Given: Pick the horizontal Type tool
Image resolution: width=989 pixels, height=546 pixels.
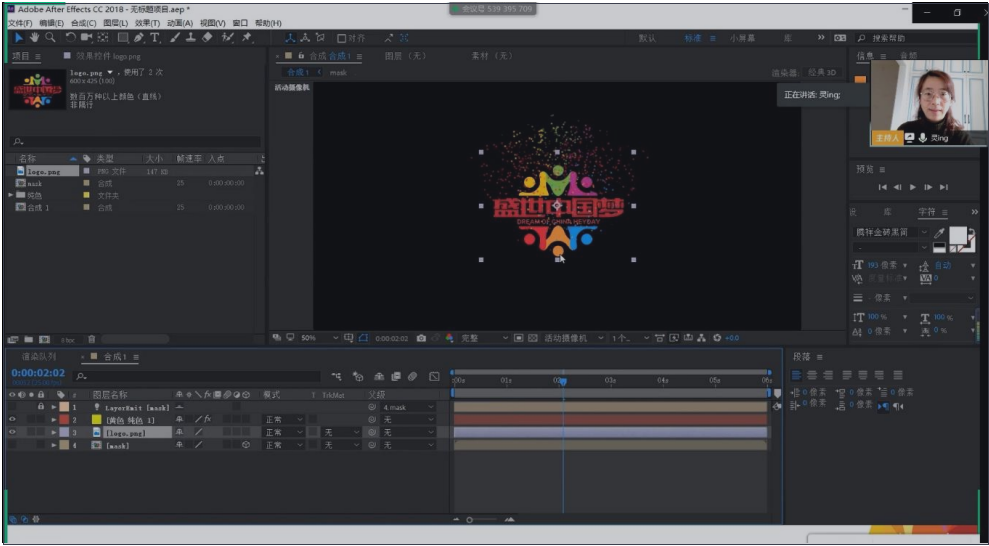Looking at the screenshot, I should pyautogui.click(x=154, y=38).
